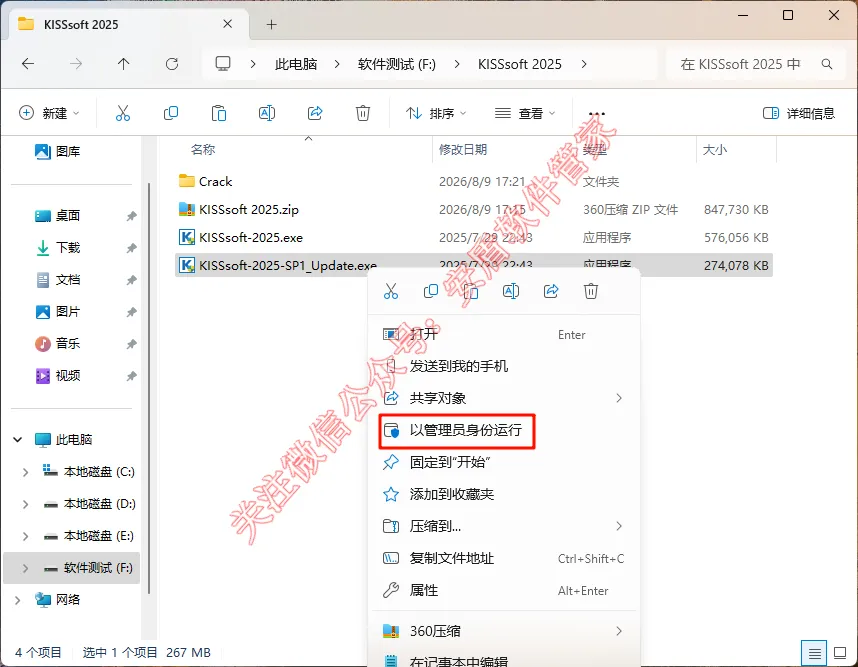The width and height of the screenshot is (858, 667).
Task: Click the toolbar Rename icon
Action: tap(266, 113)
